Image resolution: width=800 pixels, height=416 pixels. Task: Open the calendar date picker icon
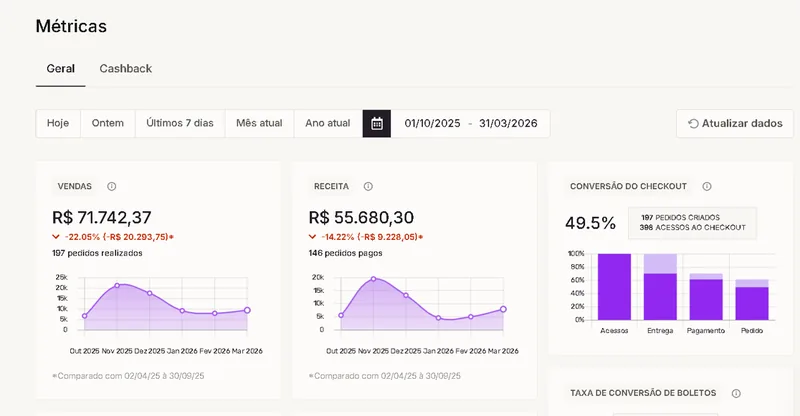pyautogui.click(x=377, y=124)
